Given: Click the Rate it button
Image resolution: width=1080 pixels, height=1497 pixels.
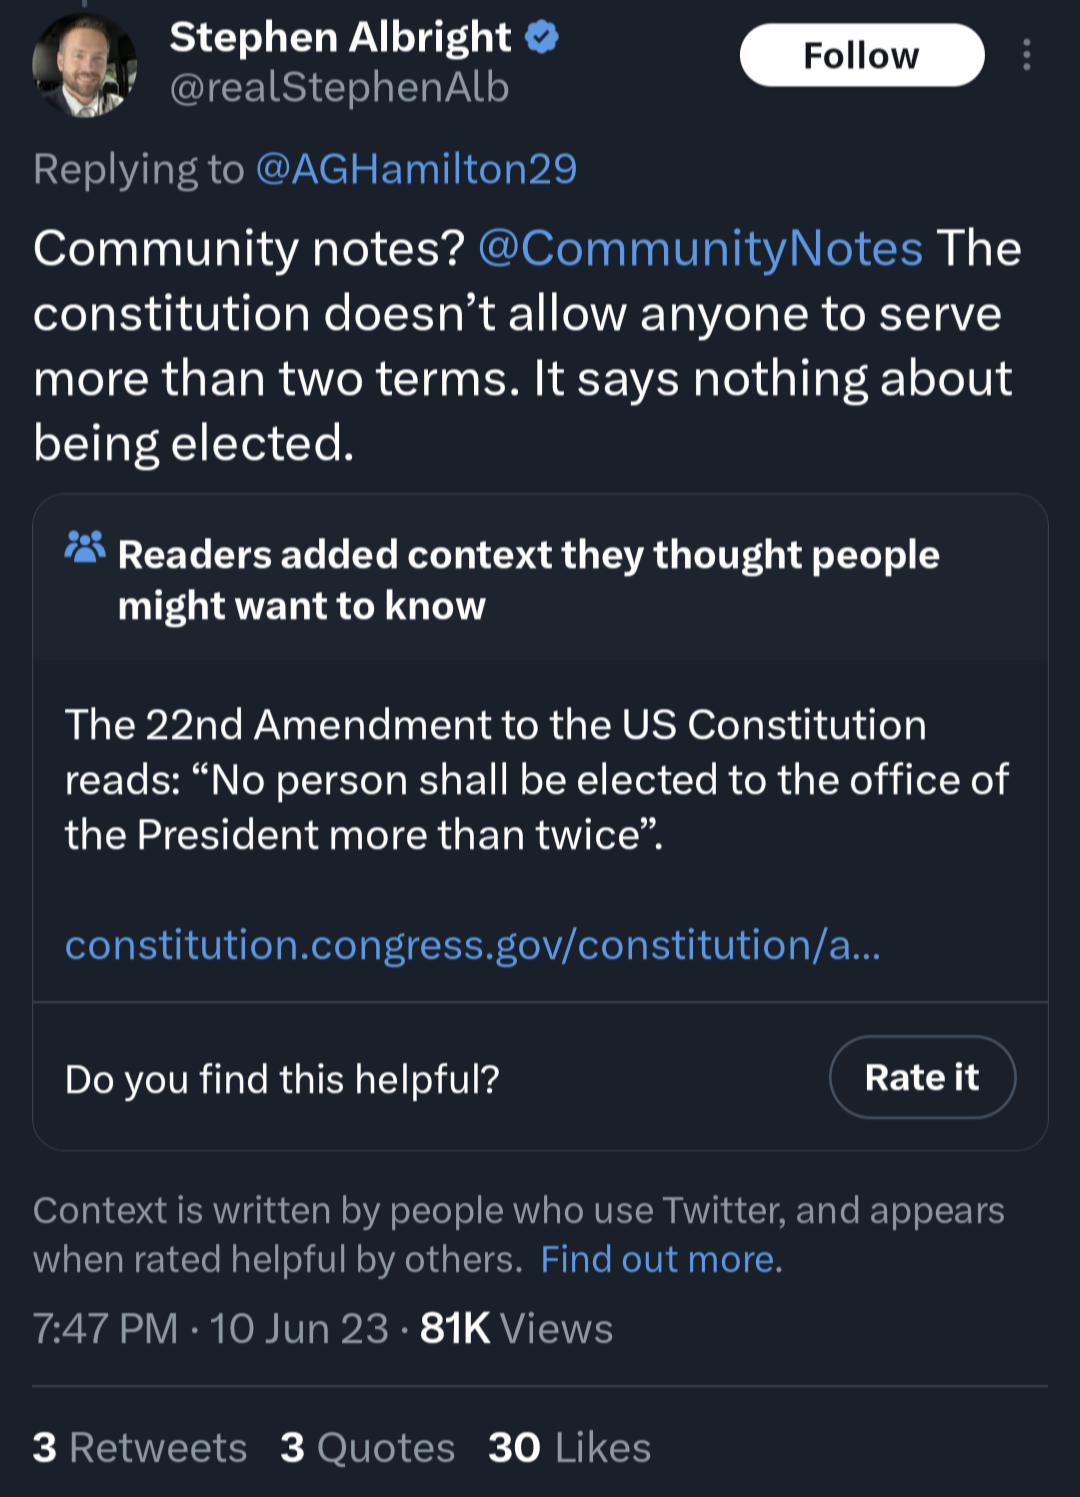Looking at the screenshot, I should pos(922,1077).
